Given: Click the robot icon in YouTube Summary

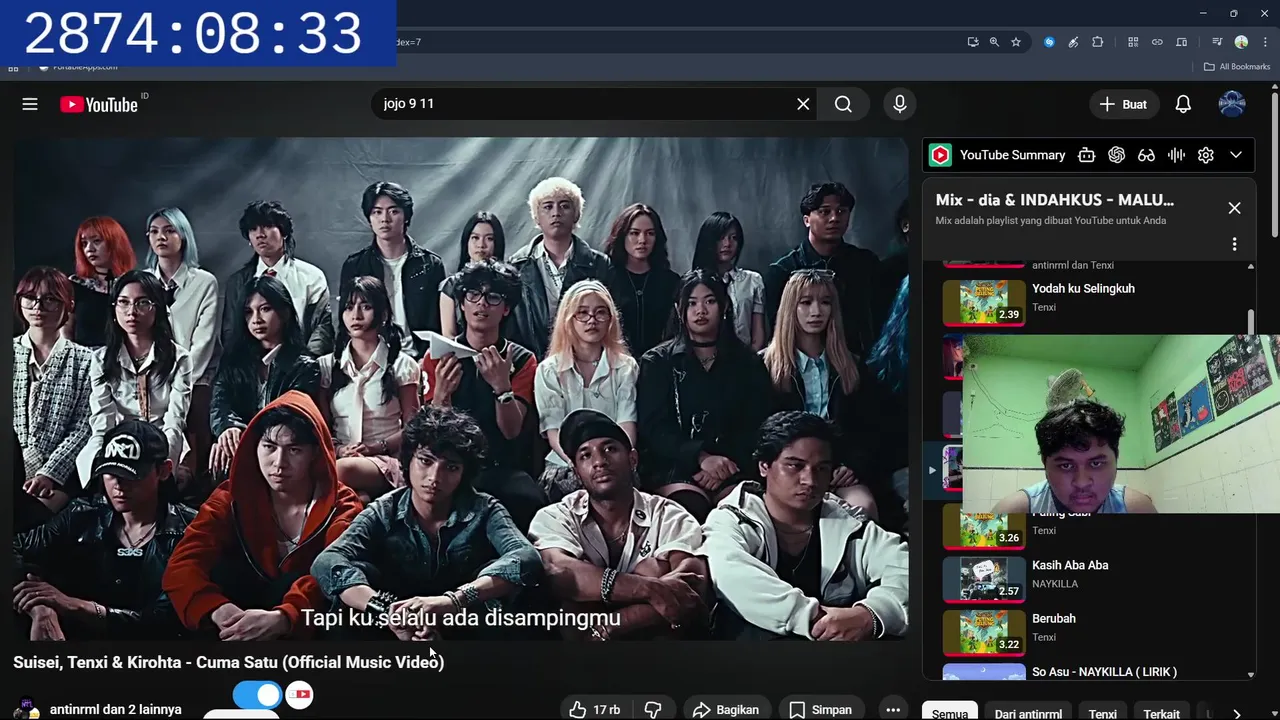Looking at the screenshot, I should [1086, 155].
